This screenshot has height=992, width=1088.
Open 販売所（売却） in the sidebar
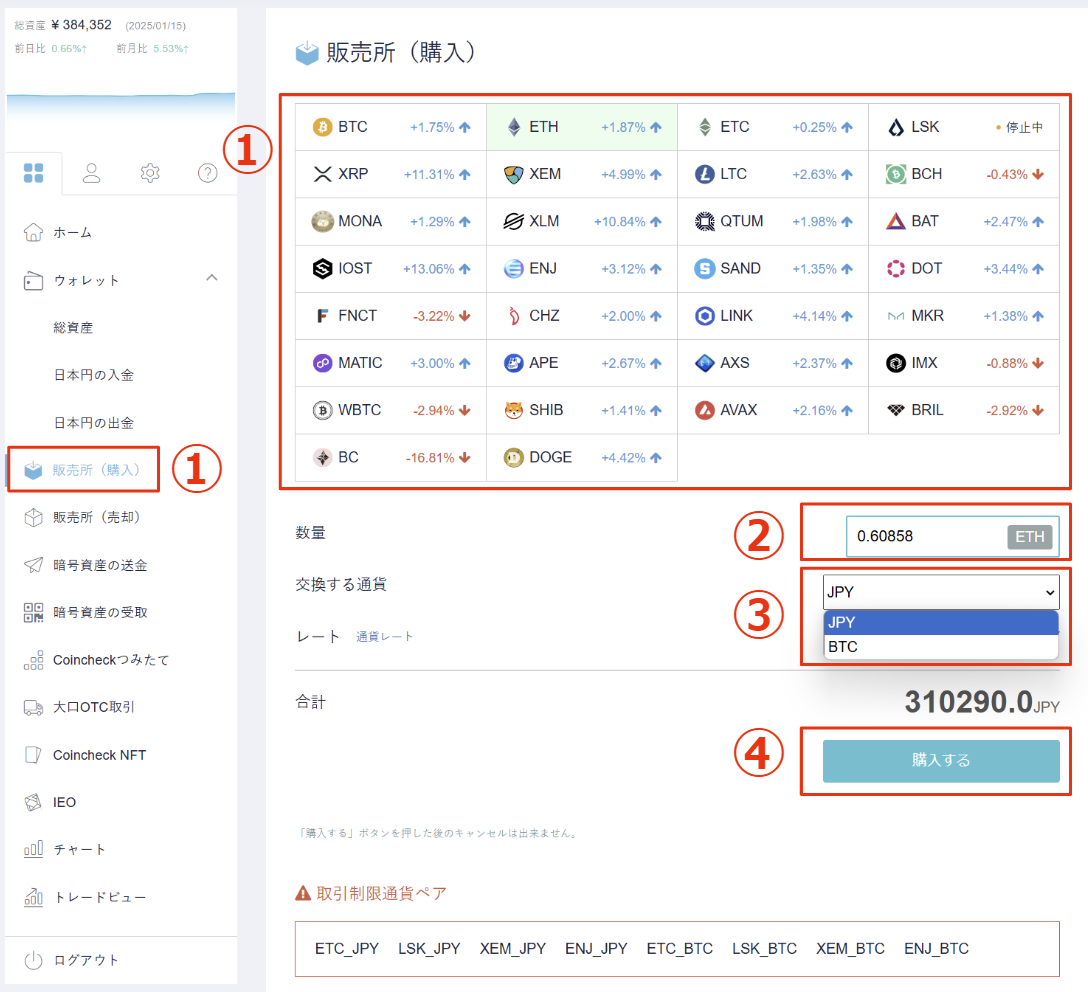[96, 518]
